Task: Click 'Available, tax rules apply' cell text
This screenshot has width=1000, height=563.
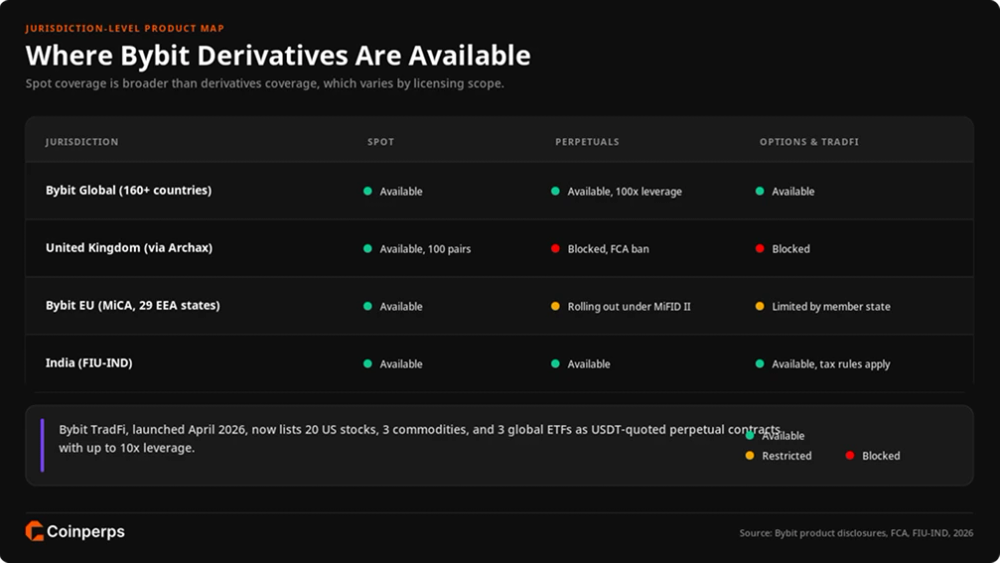Action: click(831, 364)
